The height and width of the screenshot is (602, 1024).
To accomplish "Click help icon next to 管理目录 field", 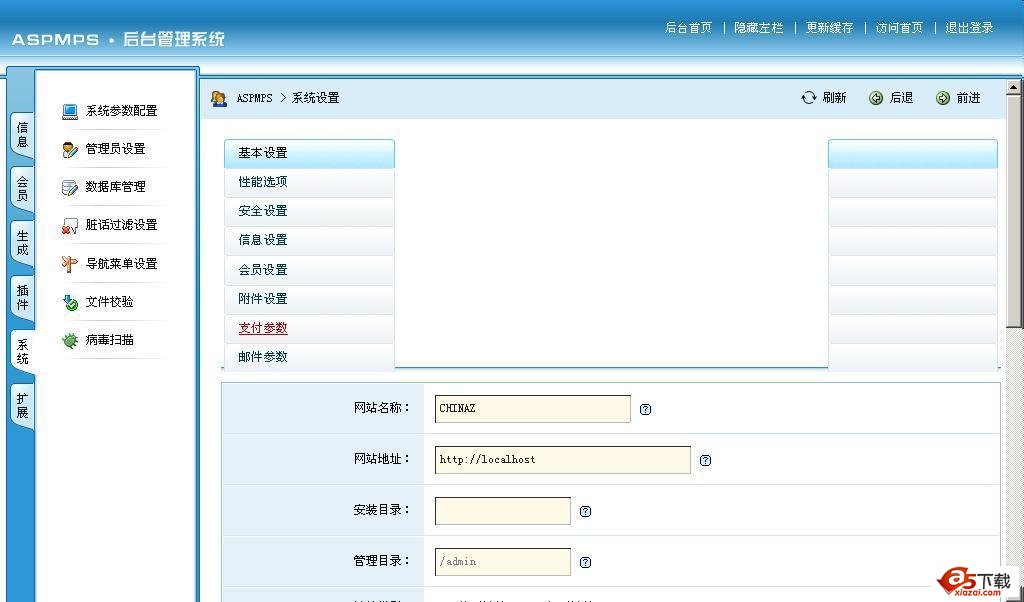I will coord(585,562).
